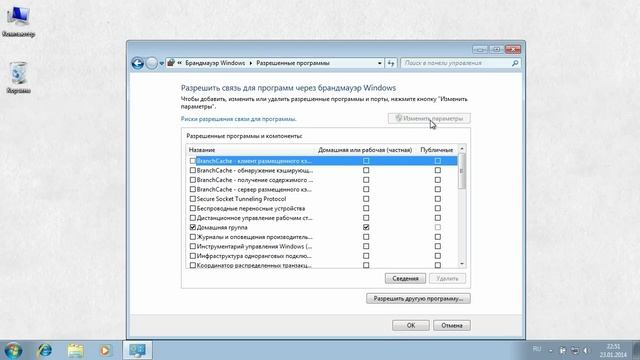Select 'Разрешенные программы' breadcrumb
This screenshot has height=360, width=640.
pos(293,63)
